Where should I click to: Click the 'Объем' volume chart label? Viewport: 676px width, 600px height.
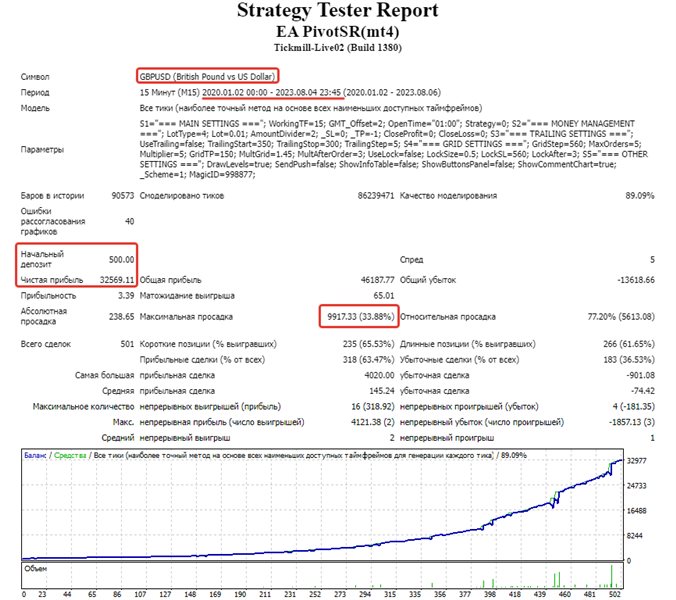pyautogui.click(x=35, y=569)
